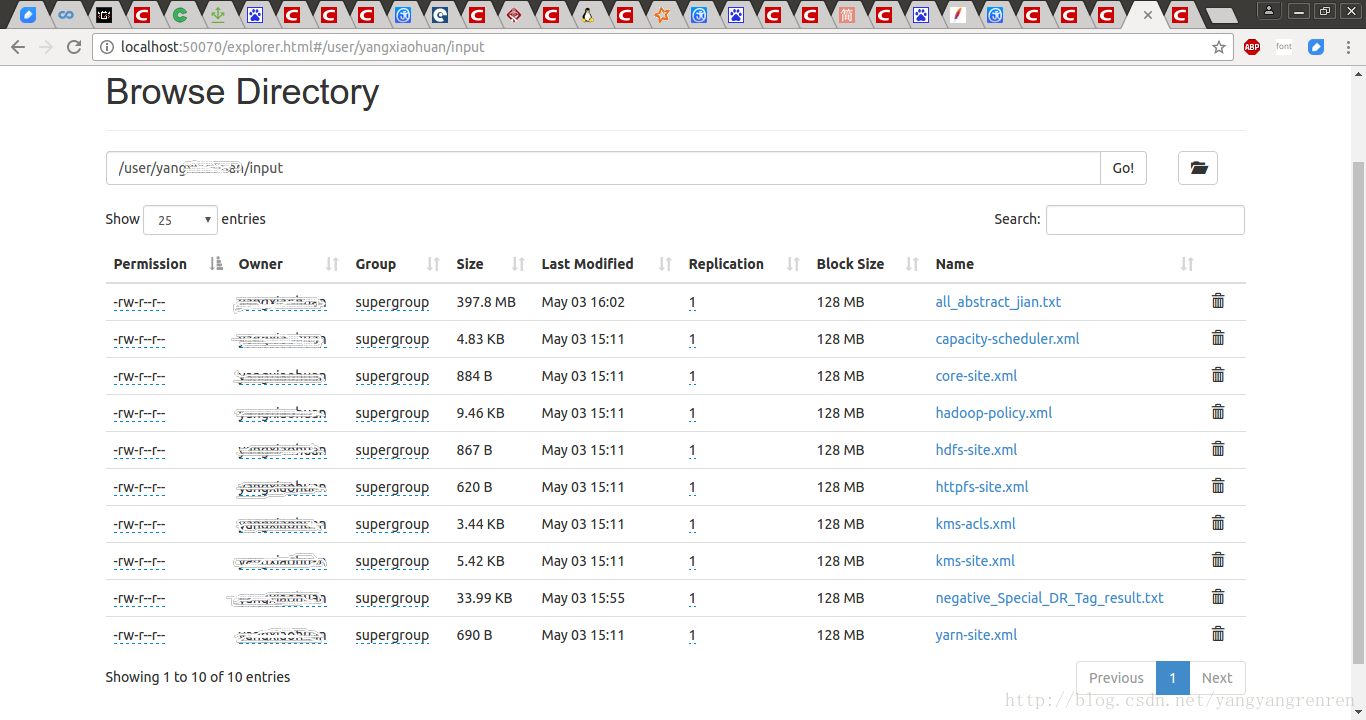This screenshot has width=1366, height=720.
Task: Click supergroup in the kms-acls.xml row
Action: click(392, 524)
